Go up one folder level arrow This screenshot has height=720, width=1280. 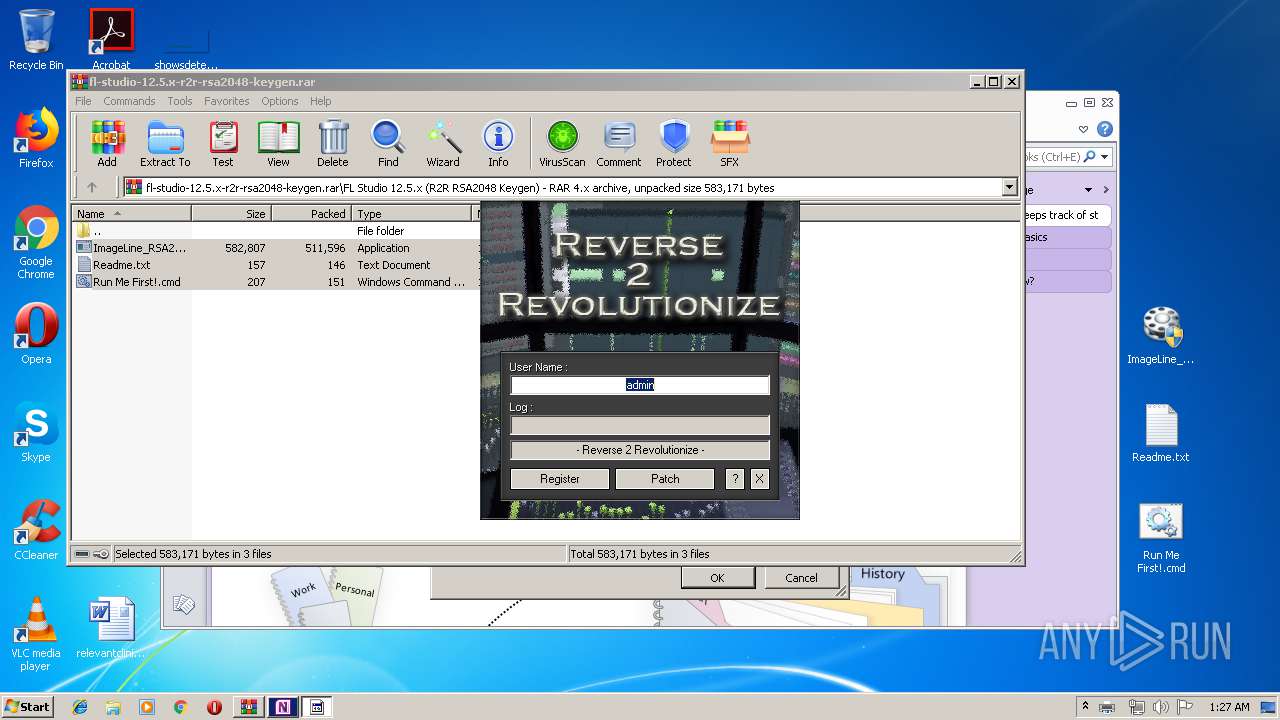(x=92, y=187)
